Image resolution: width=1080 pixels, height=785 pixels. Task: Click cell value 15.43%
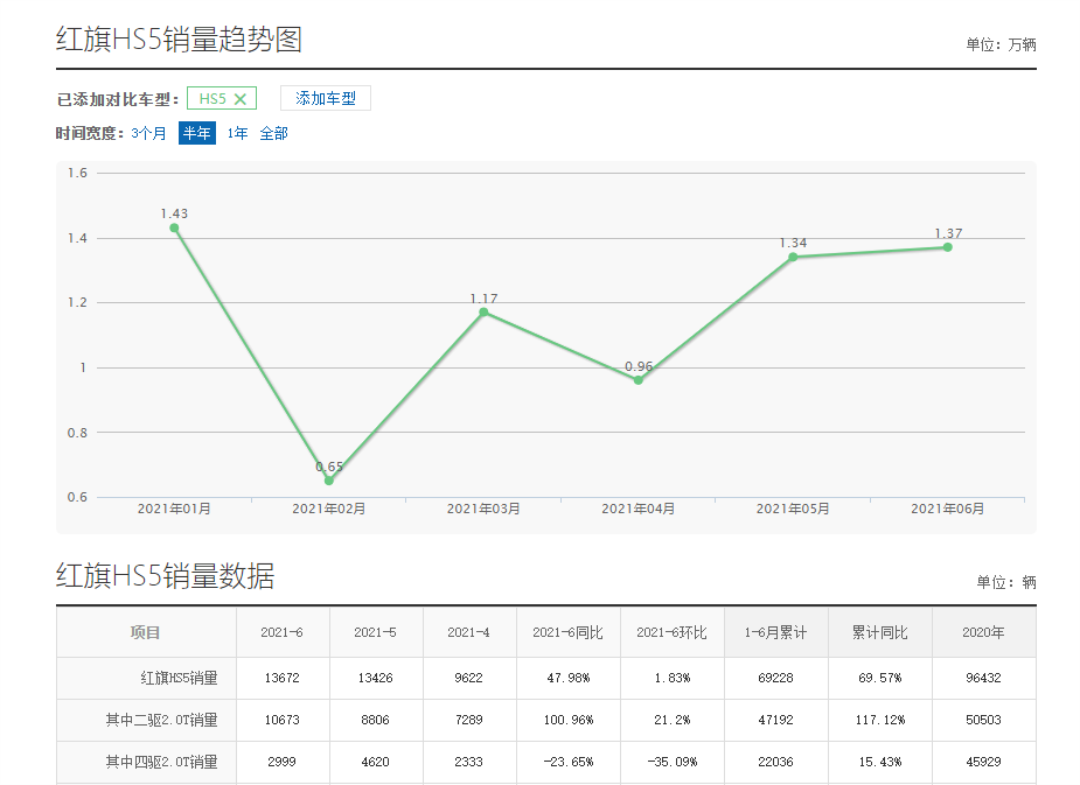click(x=880, y=762)
